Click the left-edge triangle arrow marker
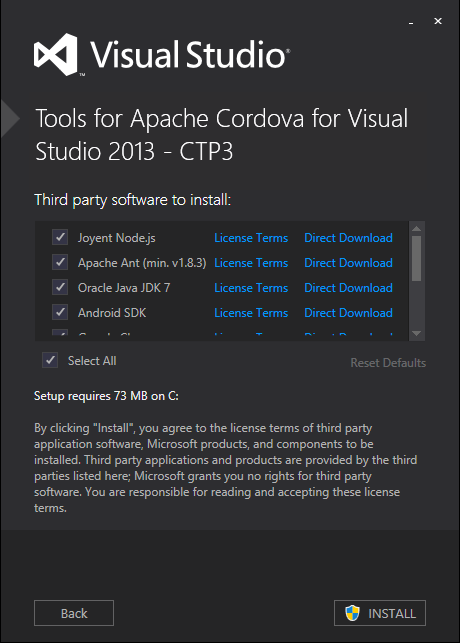This screenshot has width=460, height=643. pyautogui.click(x=10, y=119)
